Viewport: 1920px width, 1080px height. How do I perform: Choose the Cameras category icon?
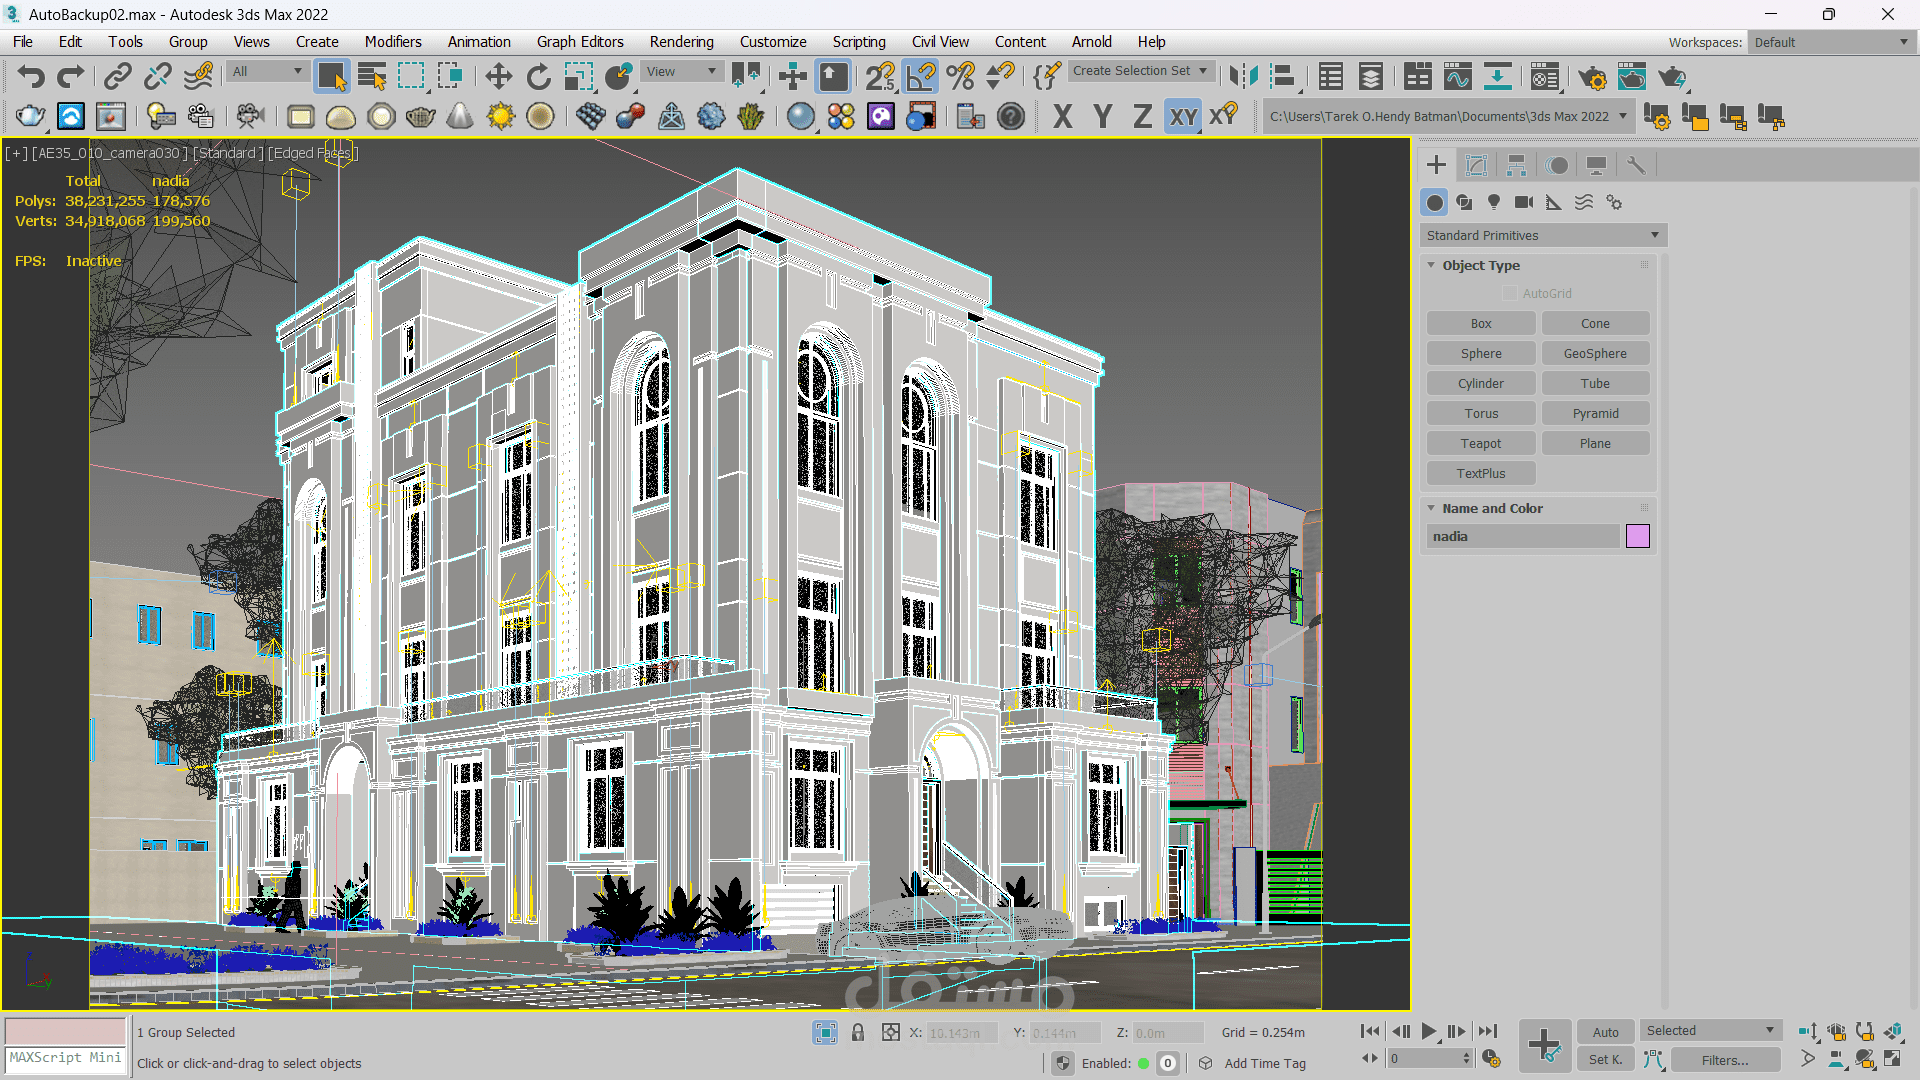(1523, 202)
